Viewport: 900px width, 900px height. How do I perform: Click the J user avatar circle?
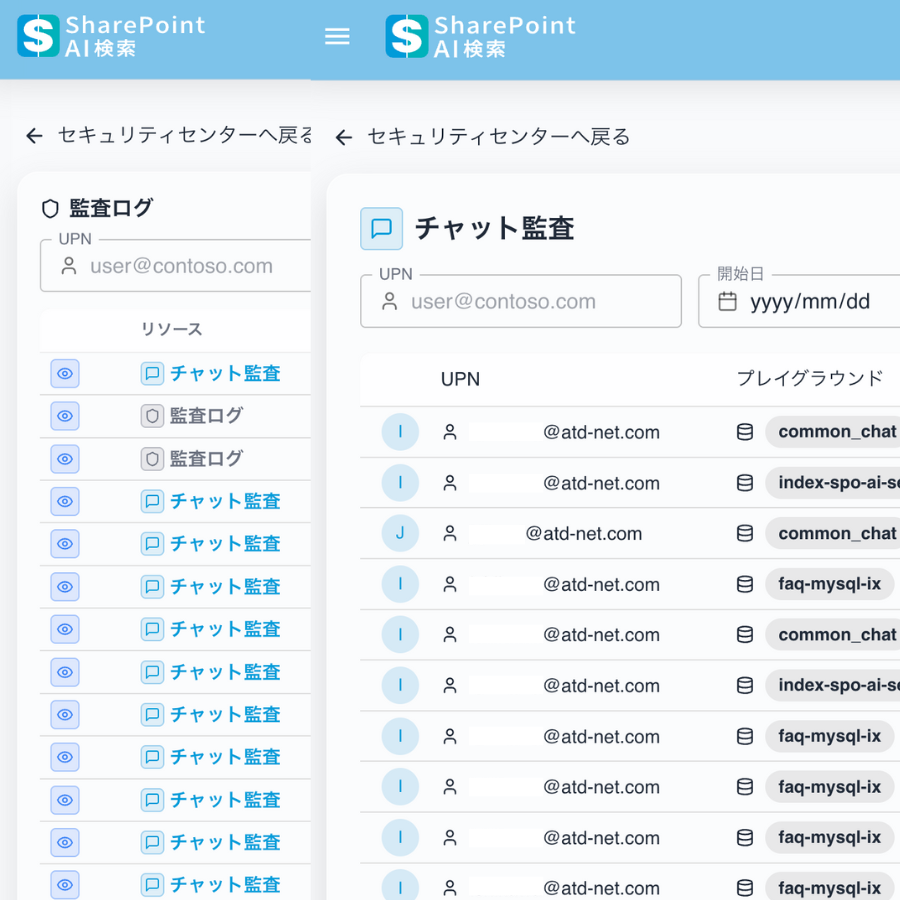(x=400, y=533)
